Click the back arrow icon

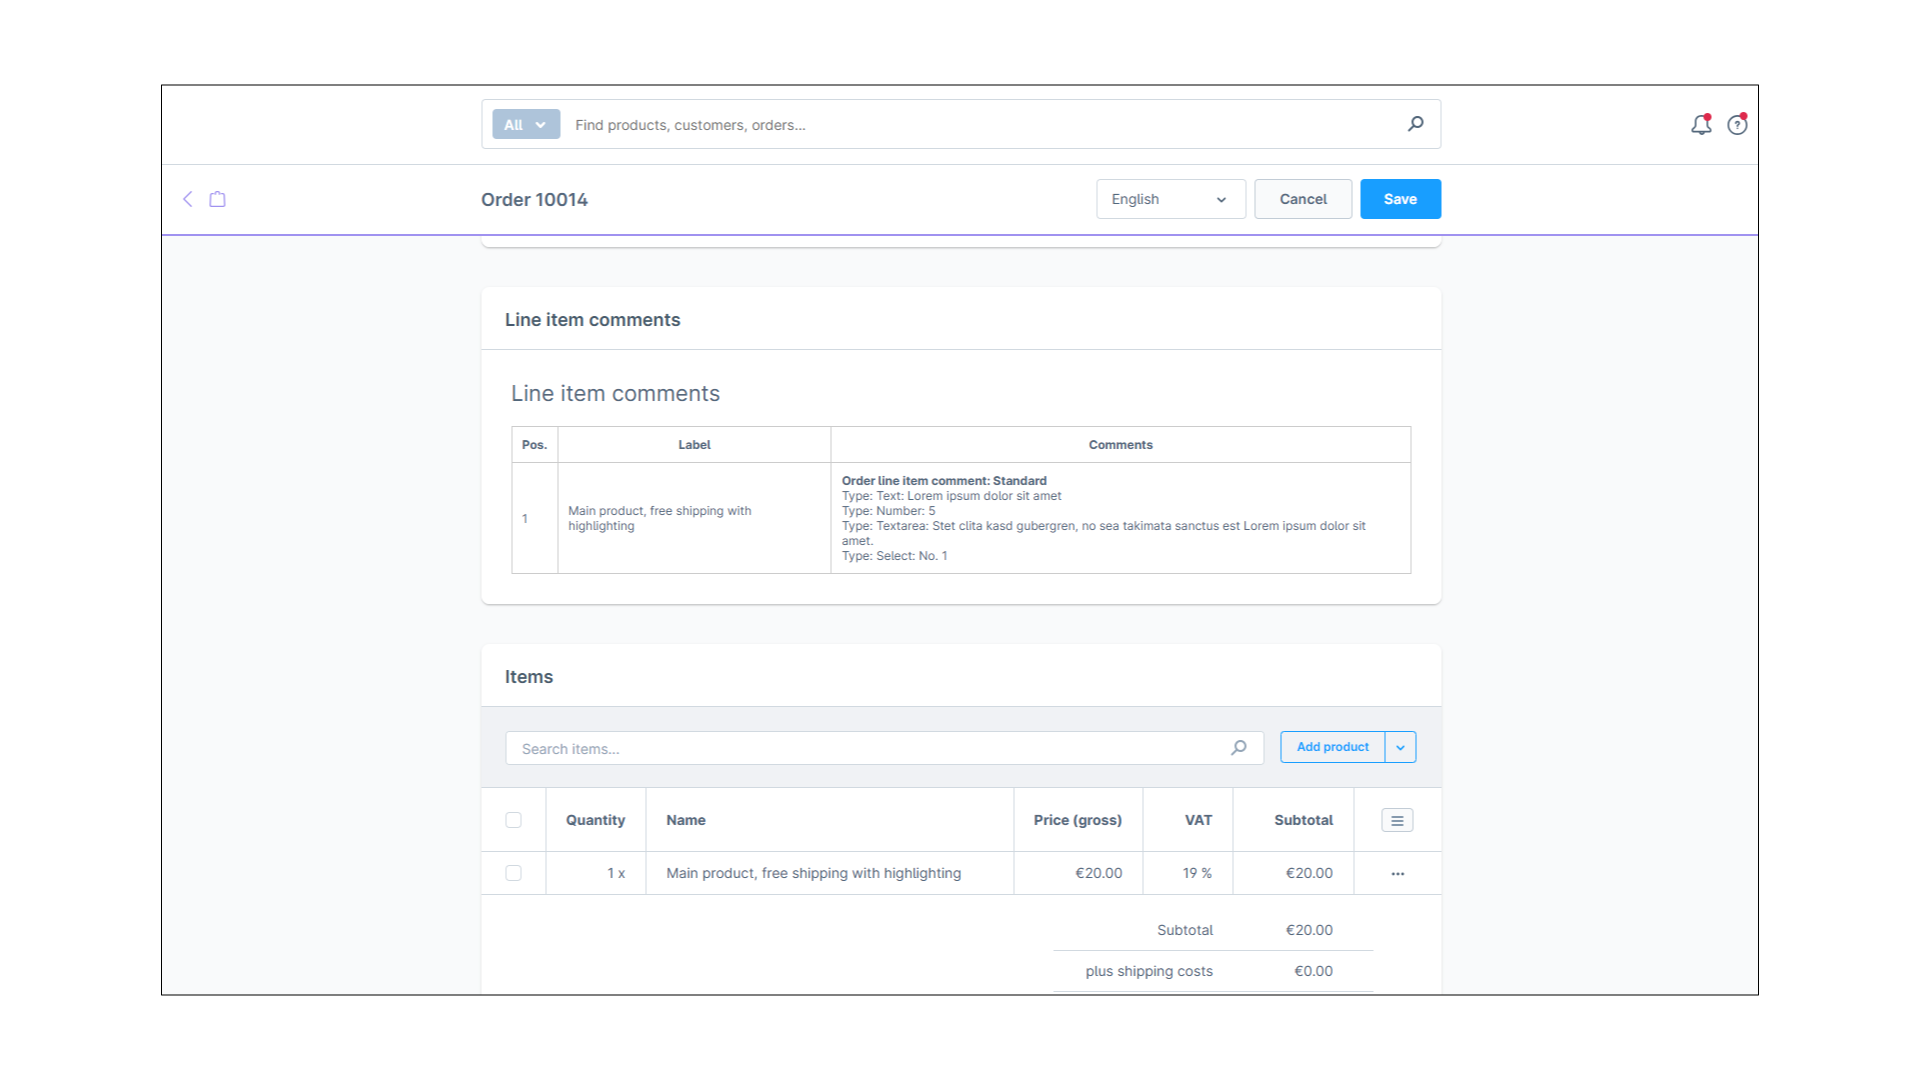(187, 199)
